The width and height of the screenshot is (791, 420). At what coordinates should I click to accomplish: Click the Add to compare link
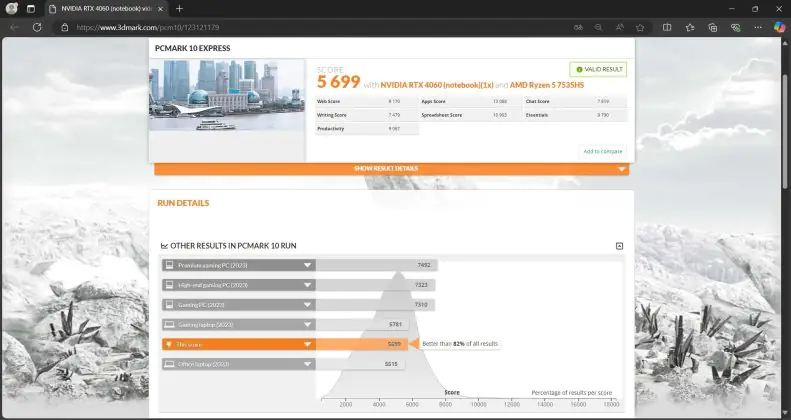coord(603,151)
